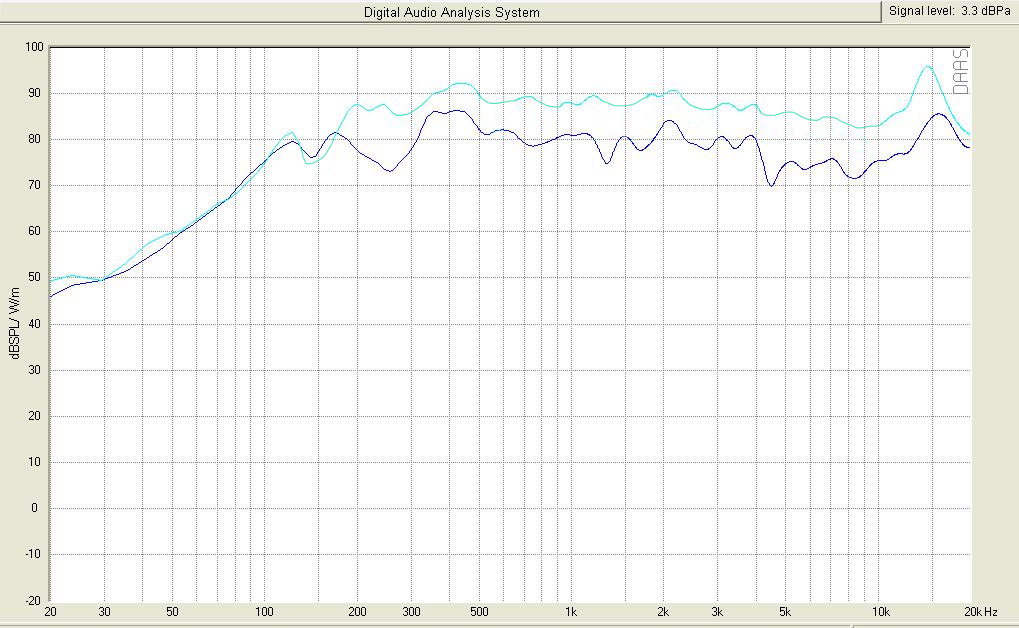Image resolution: width=1019 pixels, height=628 pixels.
Task: Click the dBSPL/ W/m vertical axis label
Action: click(x=15, y=322)
